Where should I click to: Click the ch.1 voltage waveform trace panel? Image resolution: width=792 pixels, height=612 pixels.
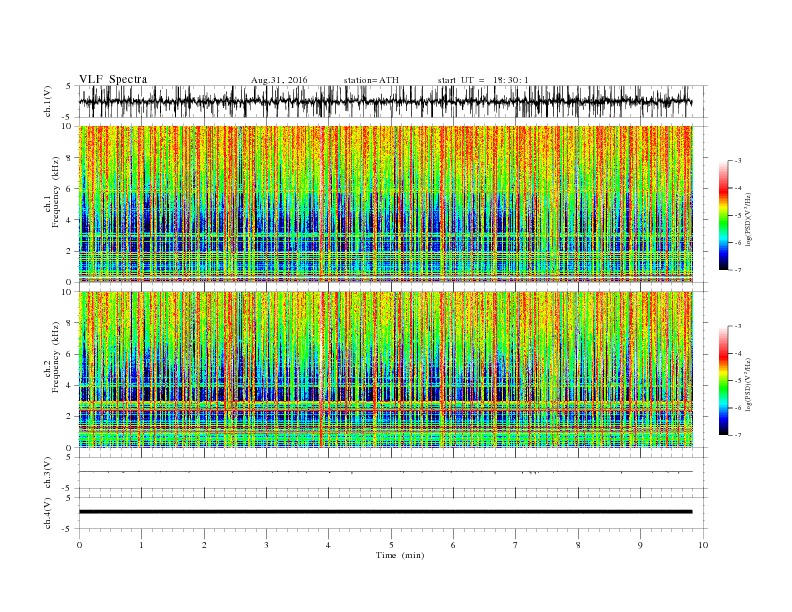[393, 101]
